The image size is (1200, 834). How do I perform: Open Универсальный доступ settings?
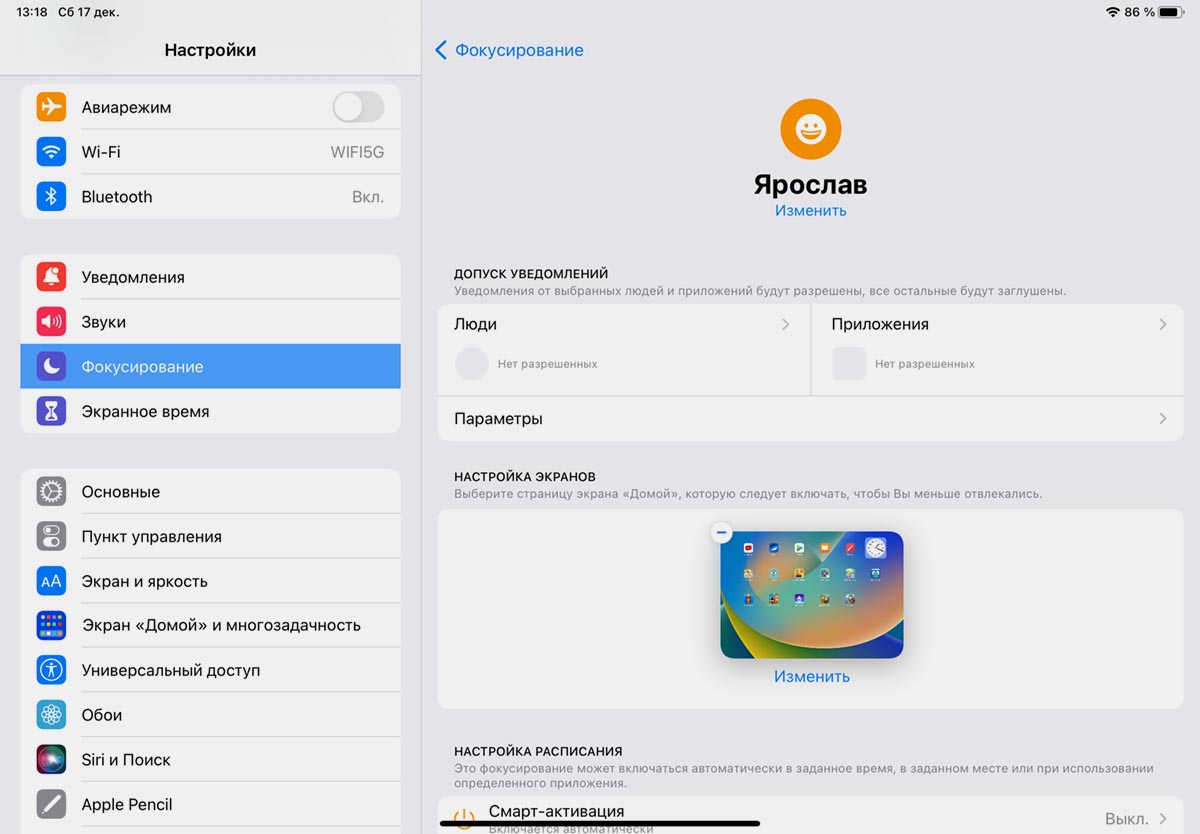[x=210, y=670]
